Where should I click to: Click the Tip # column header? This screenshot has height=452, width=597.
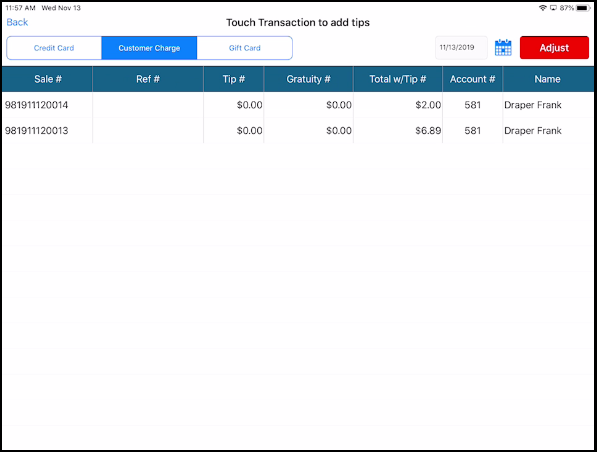click(x=234, y=79)
